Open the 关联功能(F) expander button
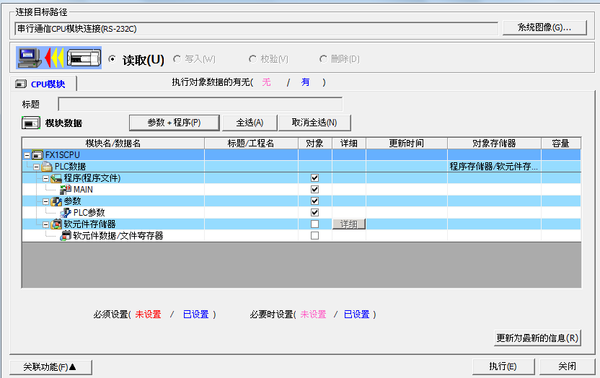The image size is (600, 378). click(51, 367)
